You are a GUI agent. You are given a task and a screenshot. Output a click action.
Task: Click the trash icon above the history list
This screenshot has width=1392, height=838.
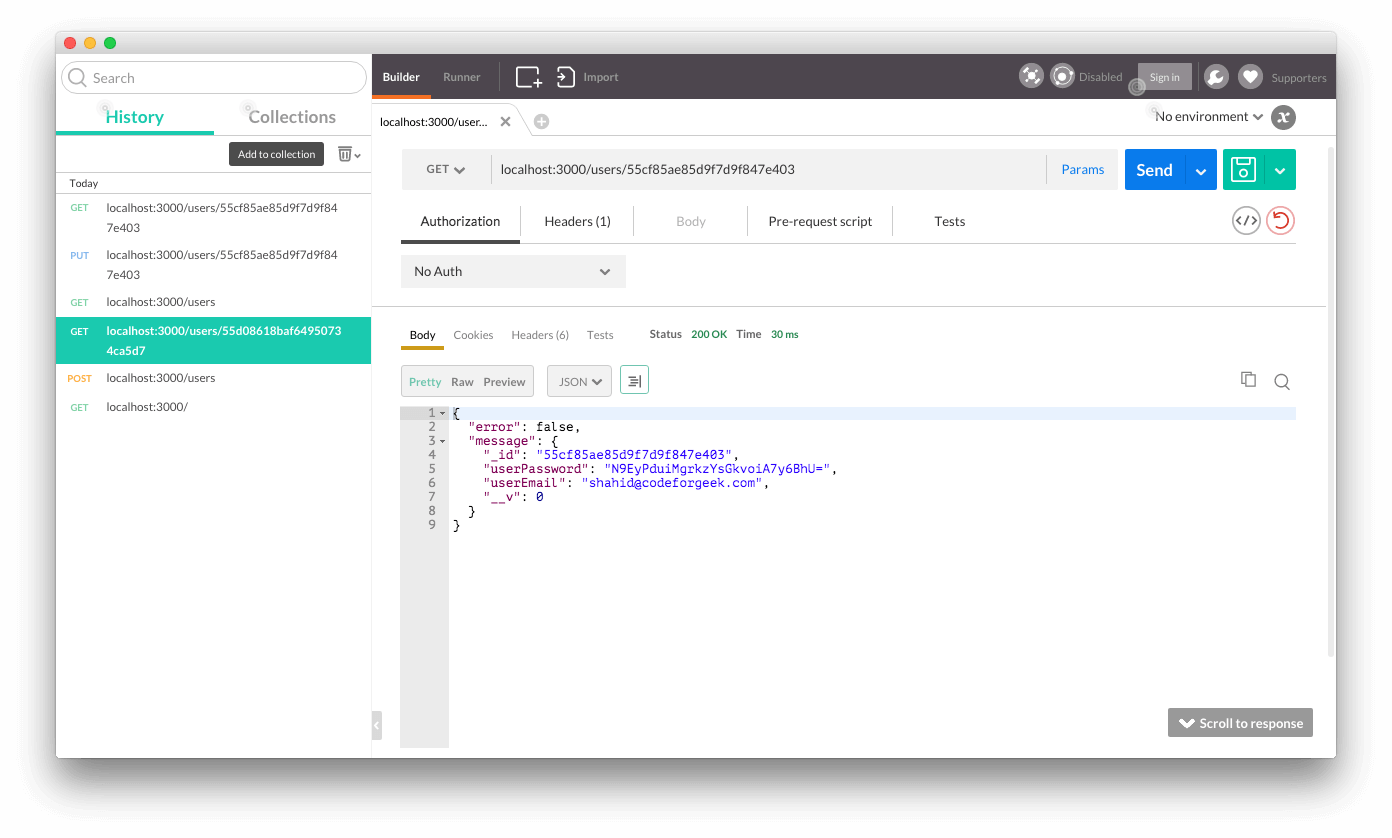[x=345, y=153]
